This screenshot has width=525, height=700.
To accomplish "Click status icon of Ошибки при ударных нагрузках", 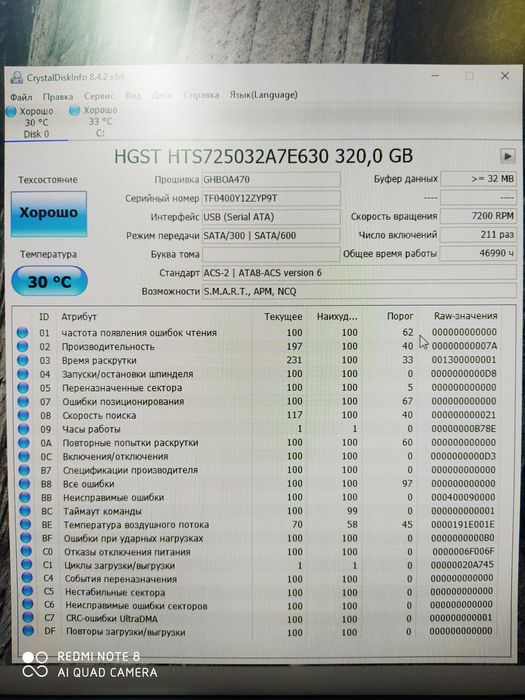I will [x=26, y=538].
